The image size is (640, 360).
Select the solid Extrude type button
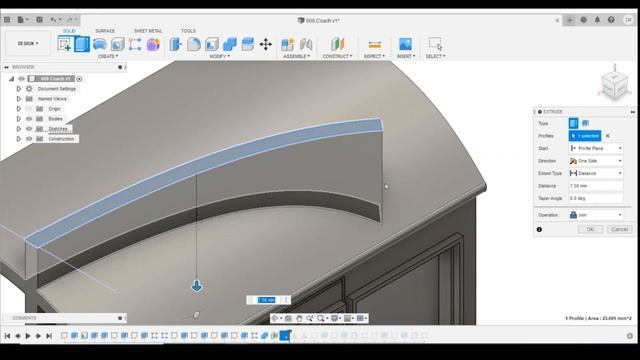tap(573, 123)
